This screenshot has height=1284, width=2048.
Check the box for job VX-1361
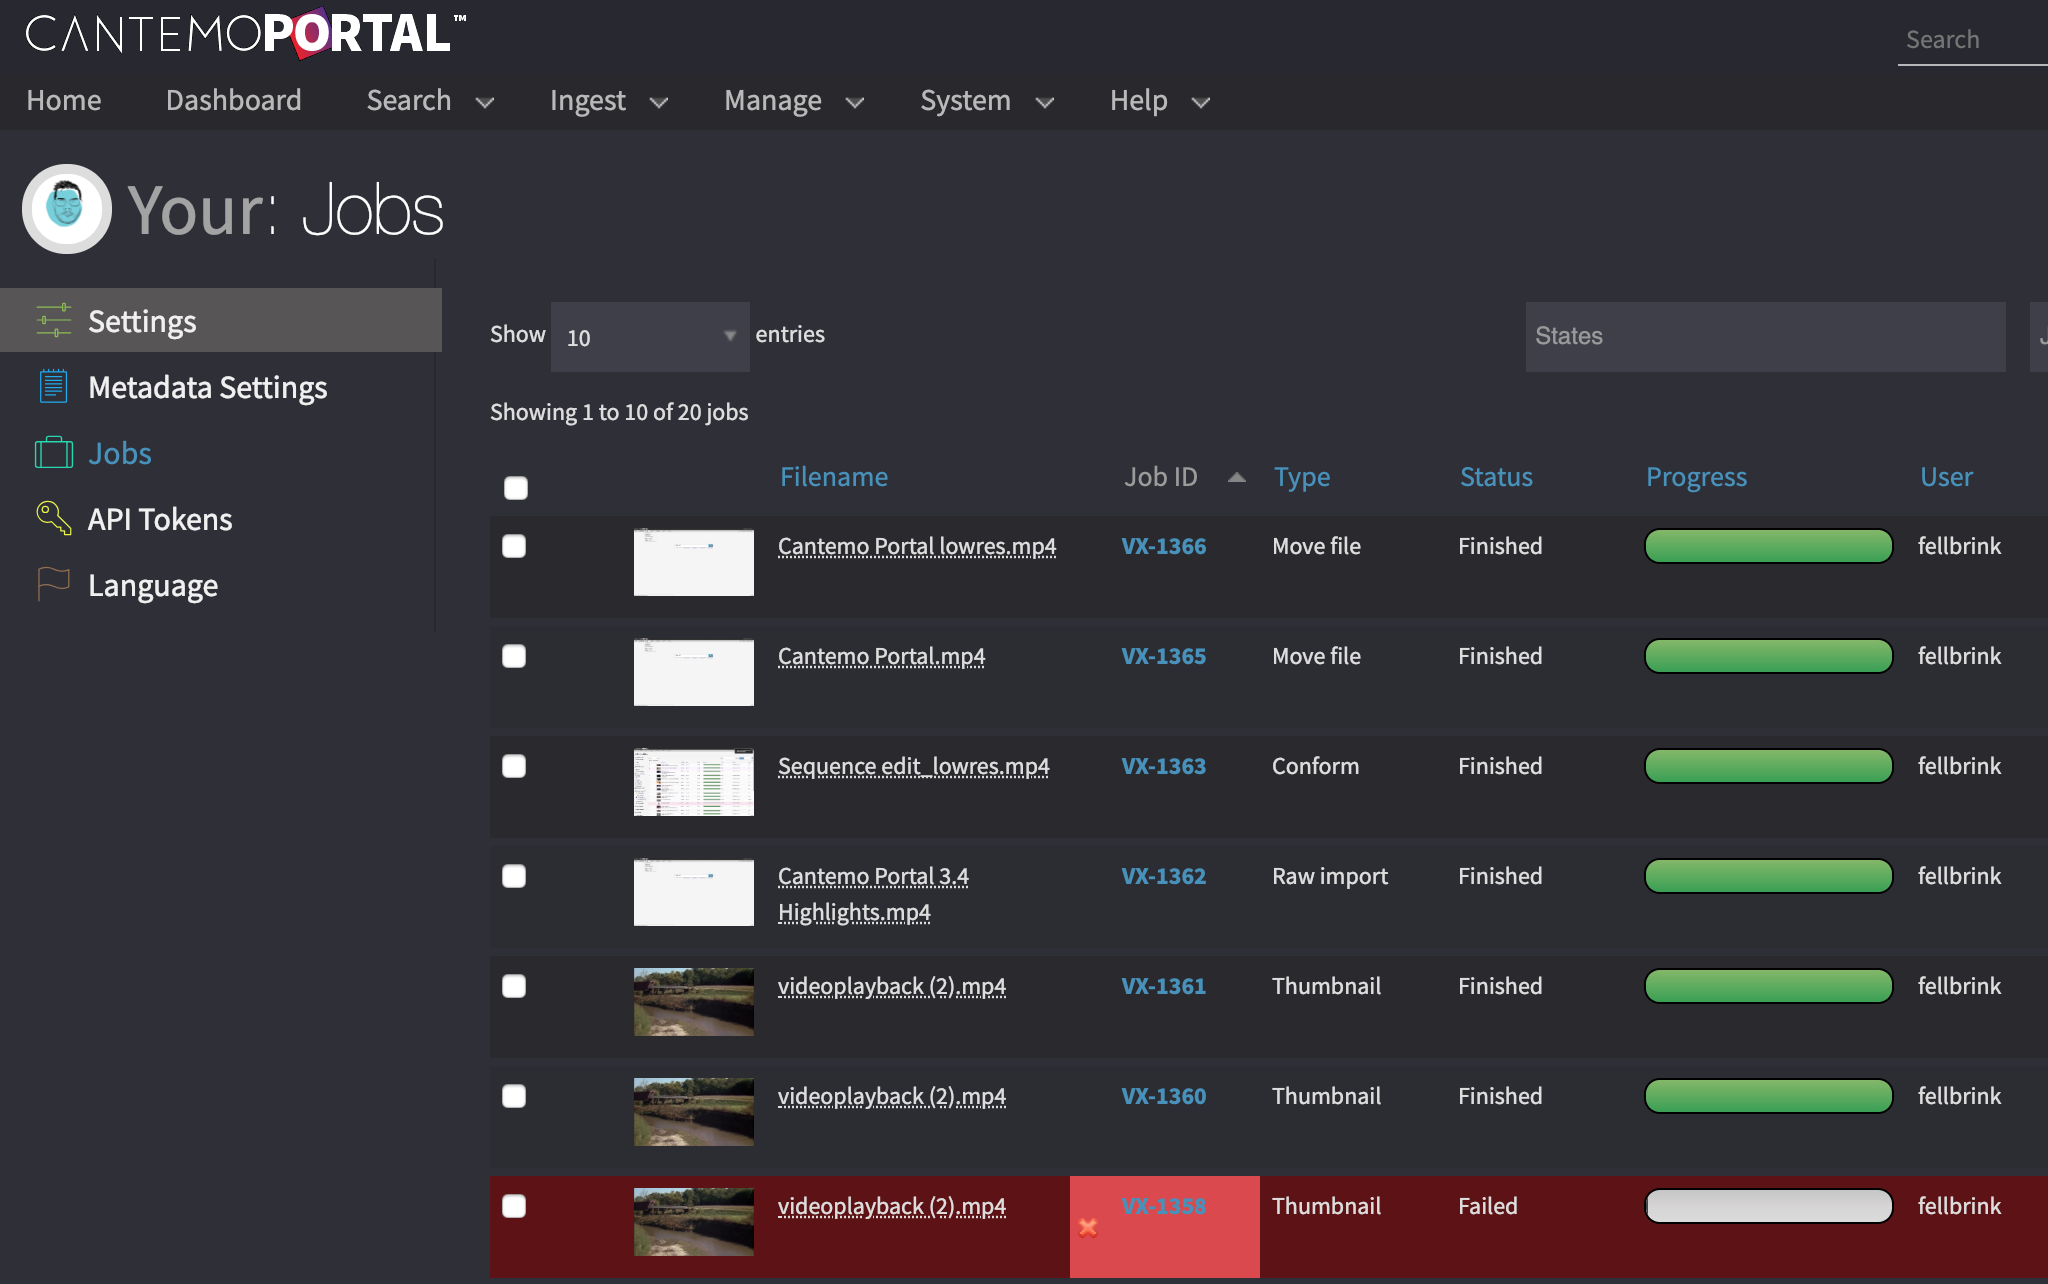pos(514,986)
